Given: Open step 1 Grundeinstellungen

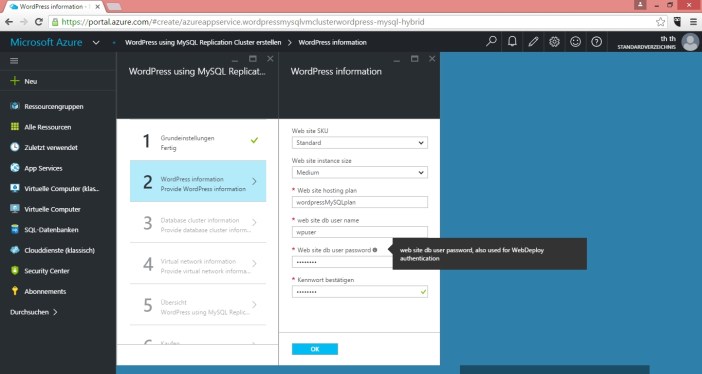Looking at the screenshot, I should pyautogui.click(x=198, y=141).
